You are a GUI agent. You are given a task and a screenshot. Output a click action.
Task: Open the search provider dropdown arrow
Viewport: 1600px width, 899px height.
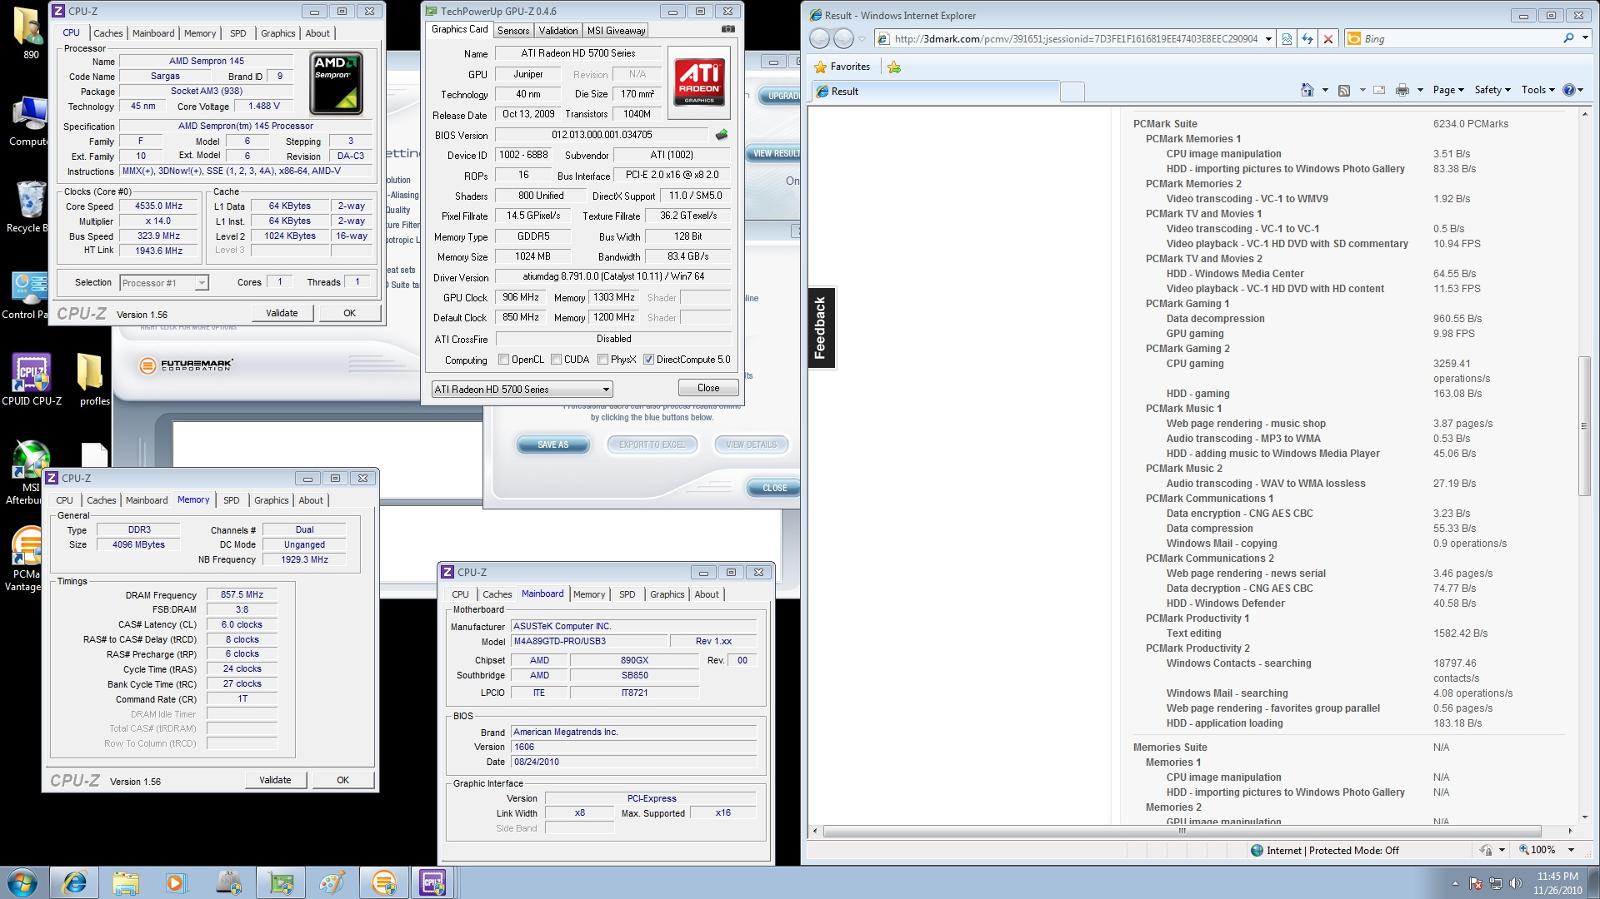click(1585, 38)
